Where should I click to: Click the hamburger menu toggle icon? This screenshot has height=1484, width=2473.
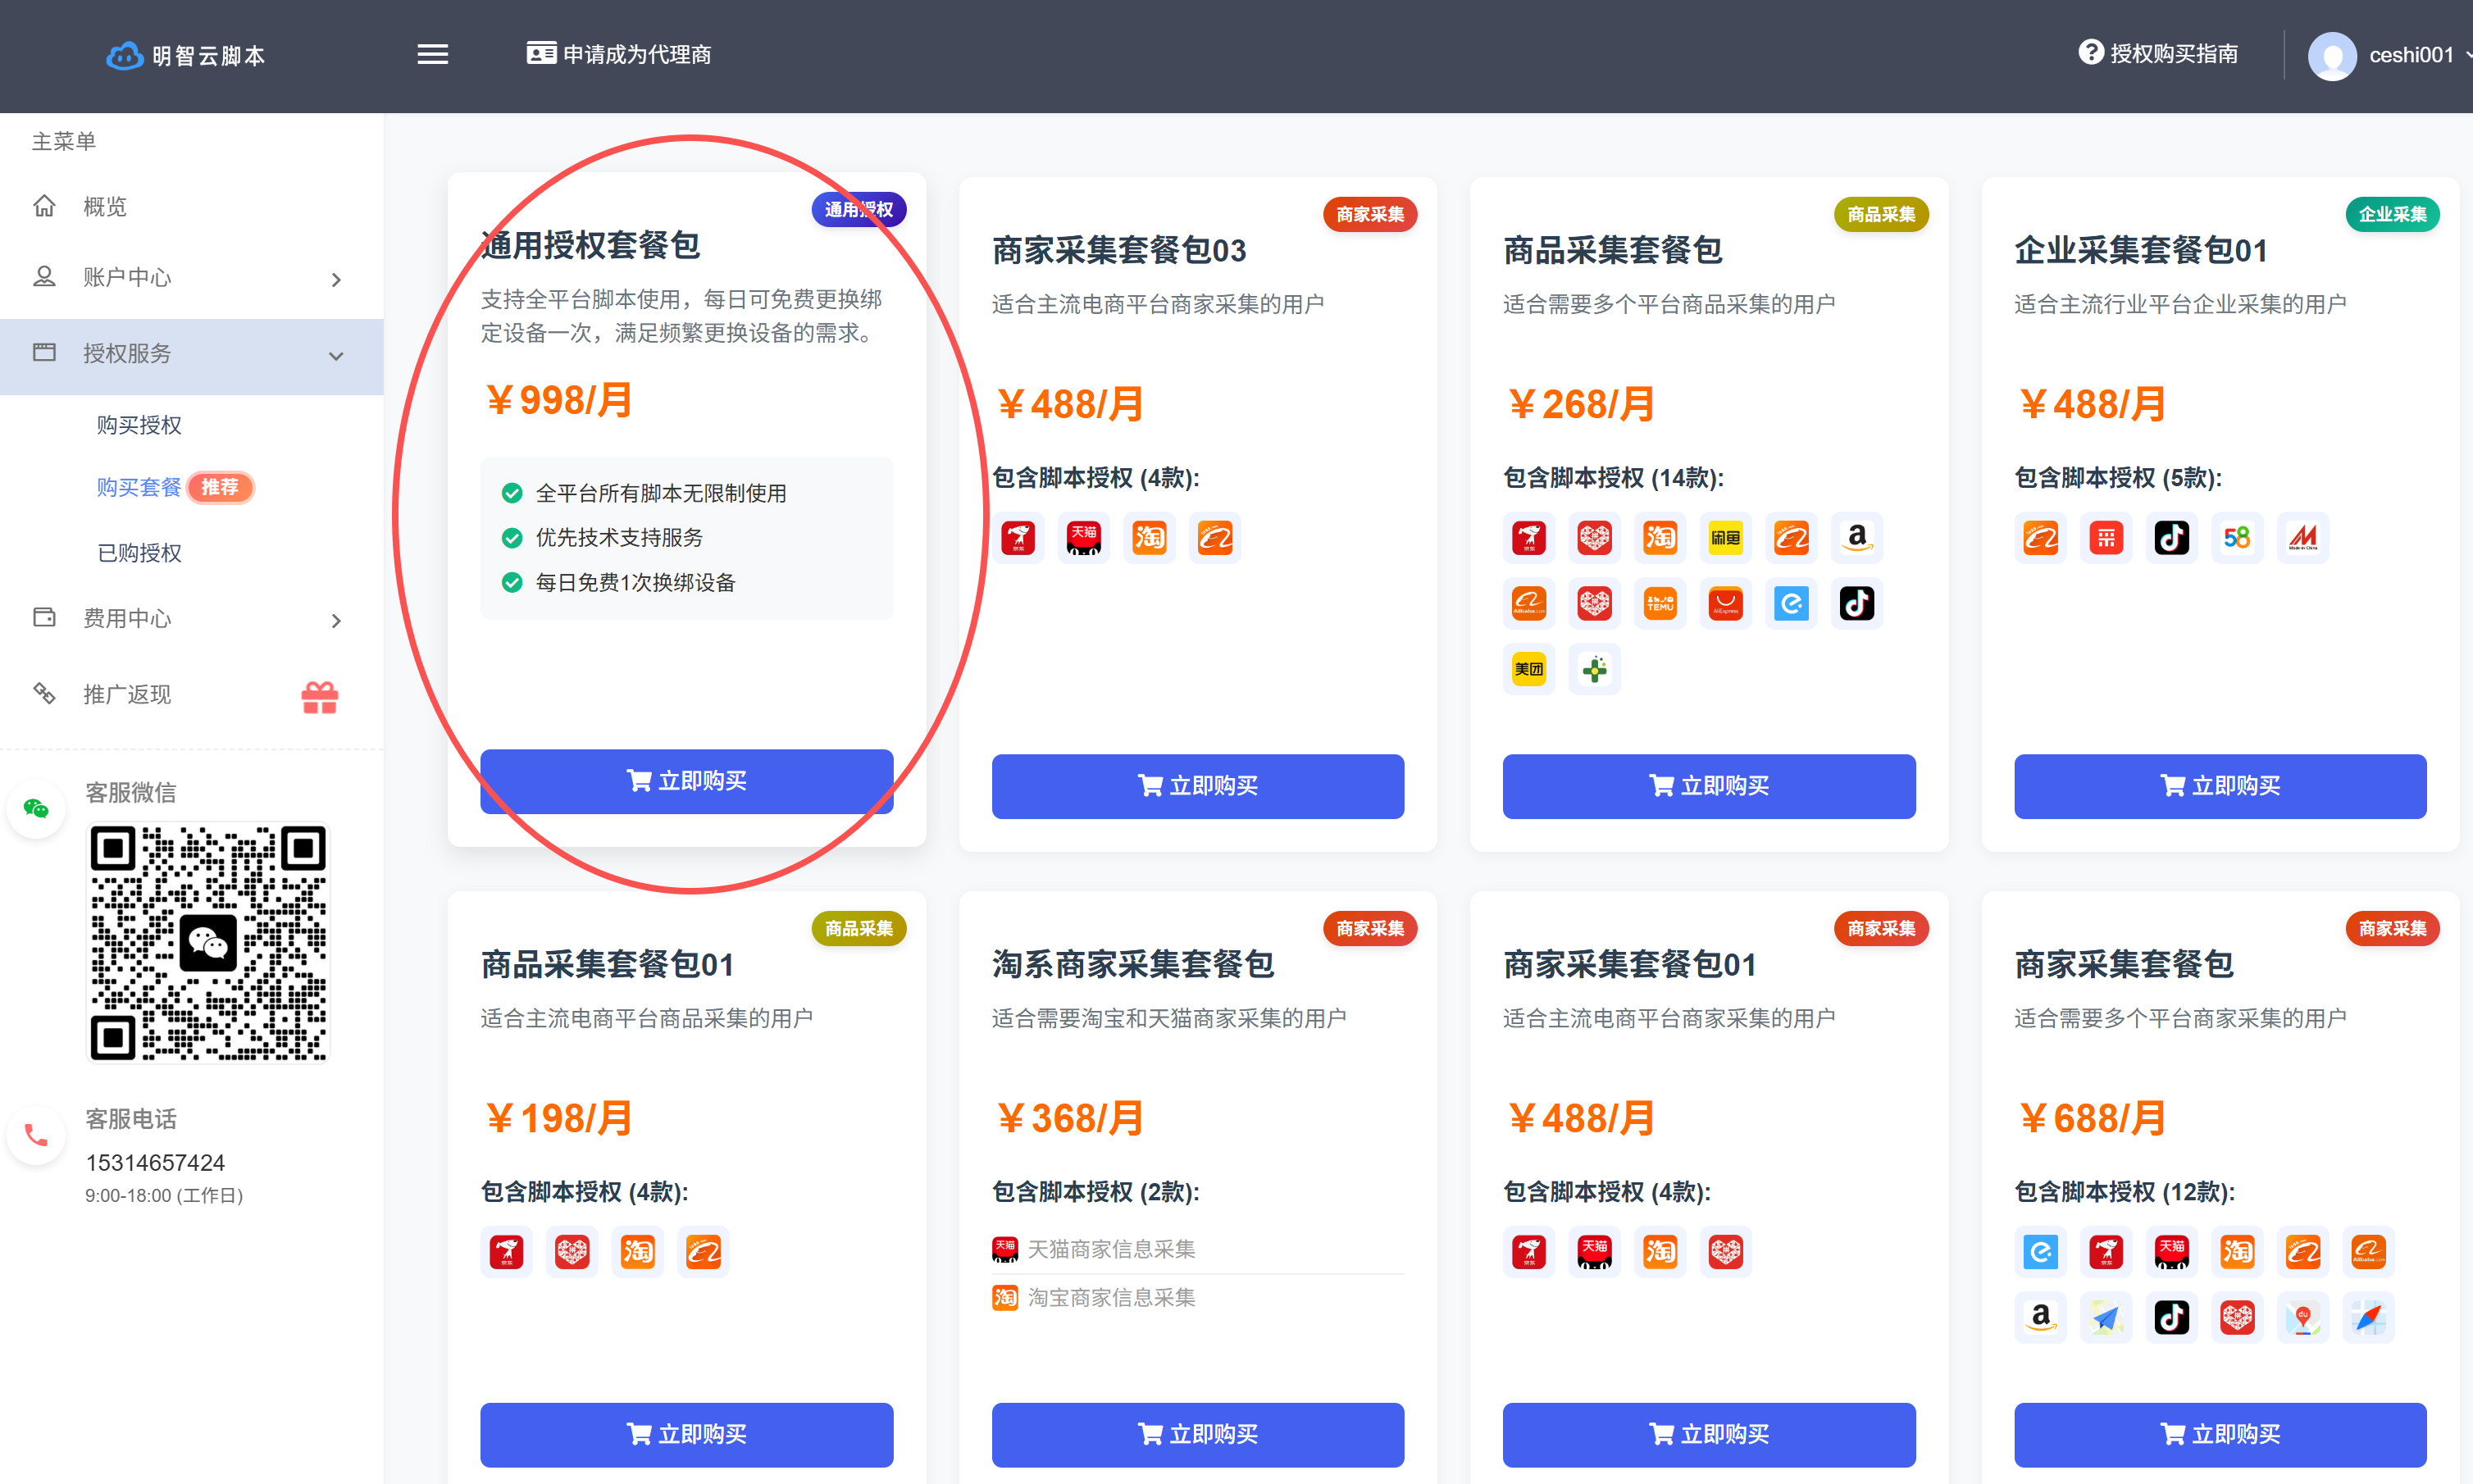432,54
